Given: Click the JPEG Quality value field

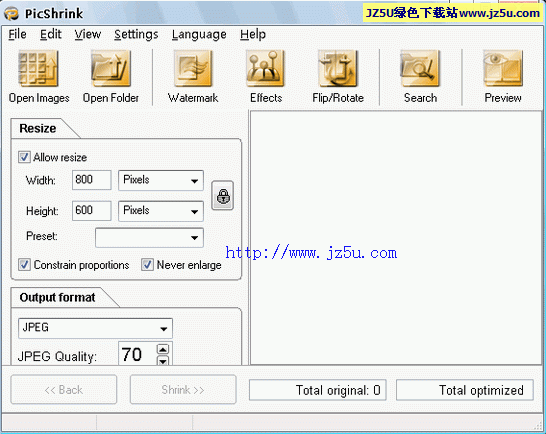Looking at the screenshot, I should pyautogui.click(x=137, y=354).
